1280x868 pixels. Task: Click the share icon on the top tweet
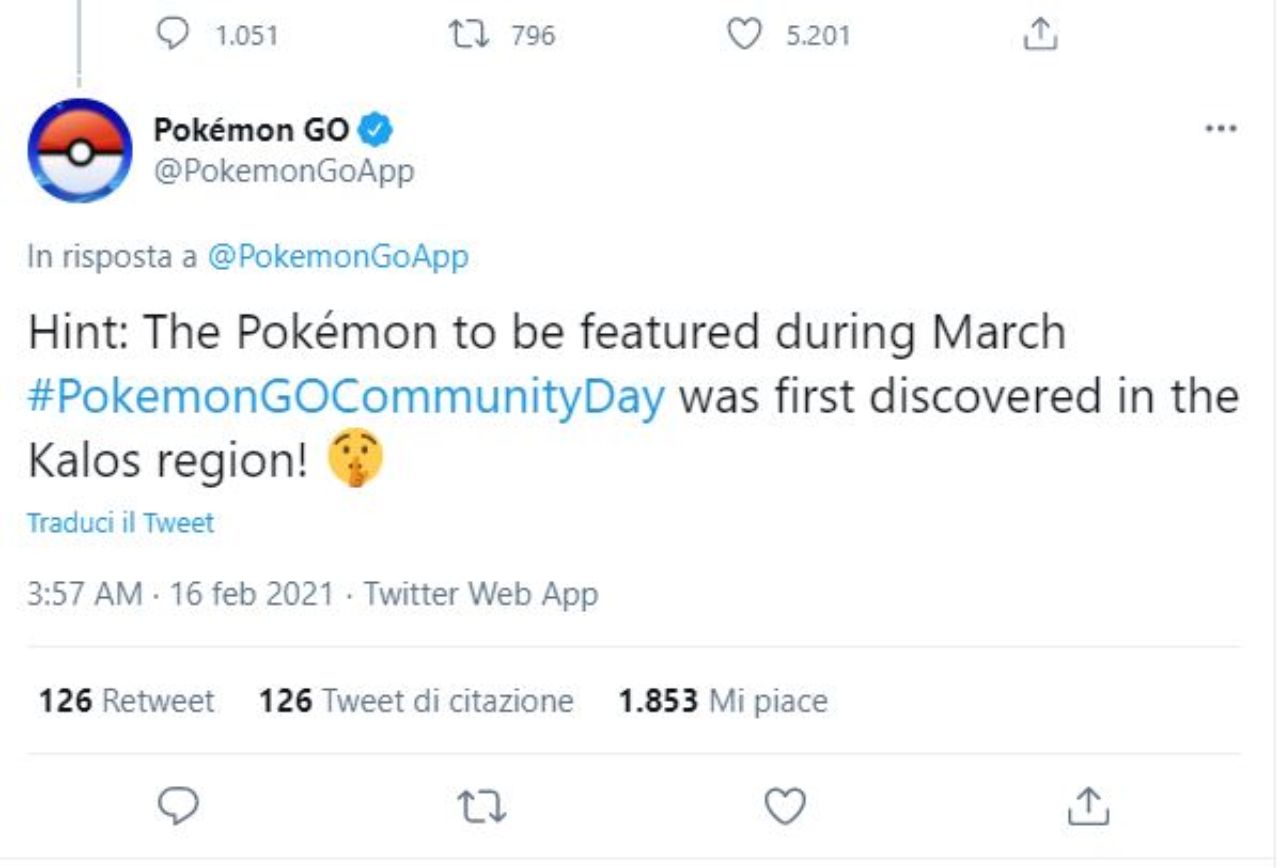coord(1040,36)
